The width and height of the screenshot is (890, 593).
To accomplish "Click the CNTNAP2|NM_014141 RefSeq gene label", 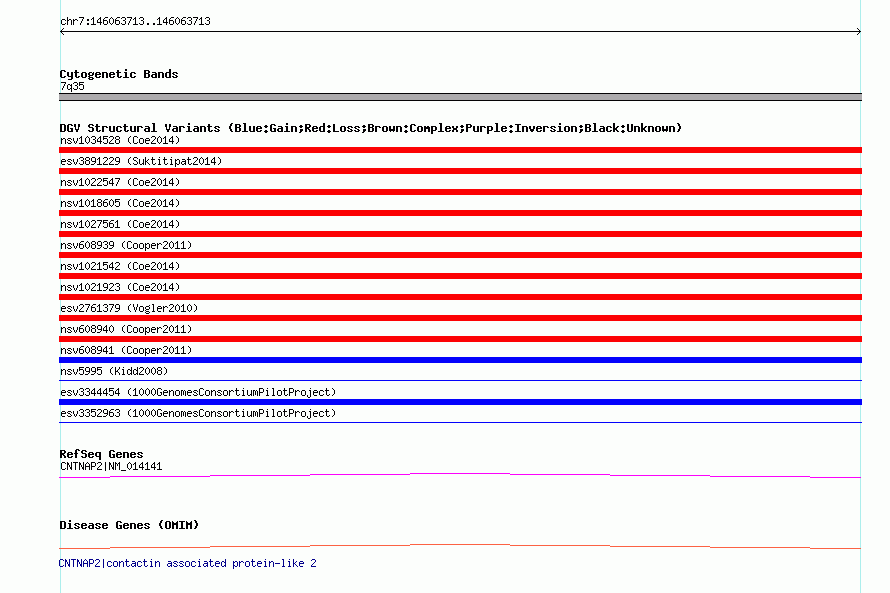I will point(111,466).
